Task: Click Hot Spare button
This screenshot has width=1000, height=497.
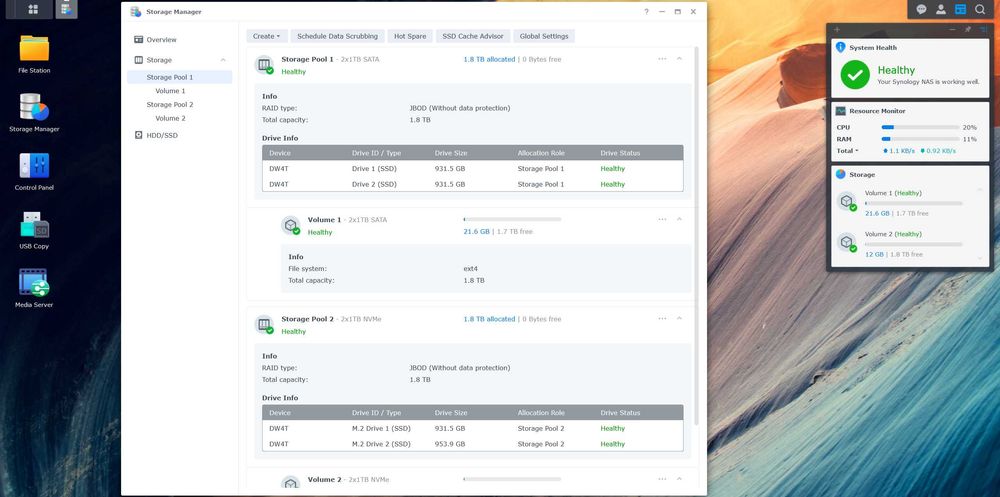Action: pos(410,36)
